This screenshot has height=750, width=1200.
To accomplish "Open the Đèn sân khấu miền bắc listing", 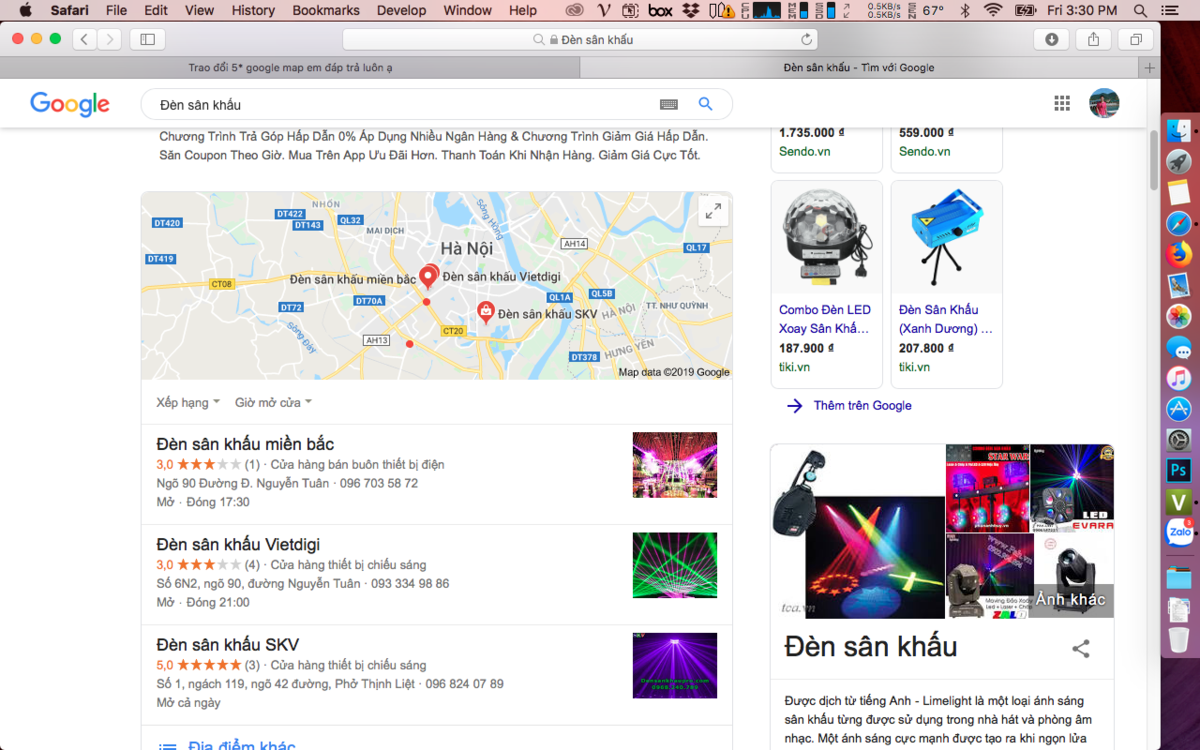I will tap(245, 444).
